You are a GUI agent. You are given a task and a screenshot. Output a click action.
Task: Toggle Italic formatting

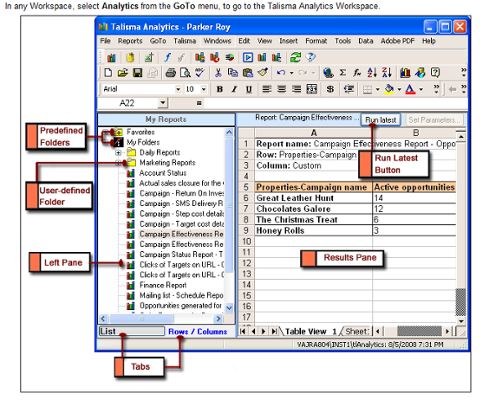234,89
